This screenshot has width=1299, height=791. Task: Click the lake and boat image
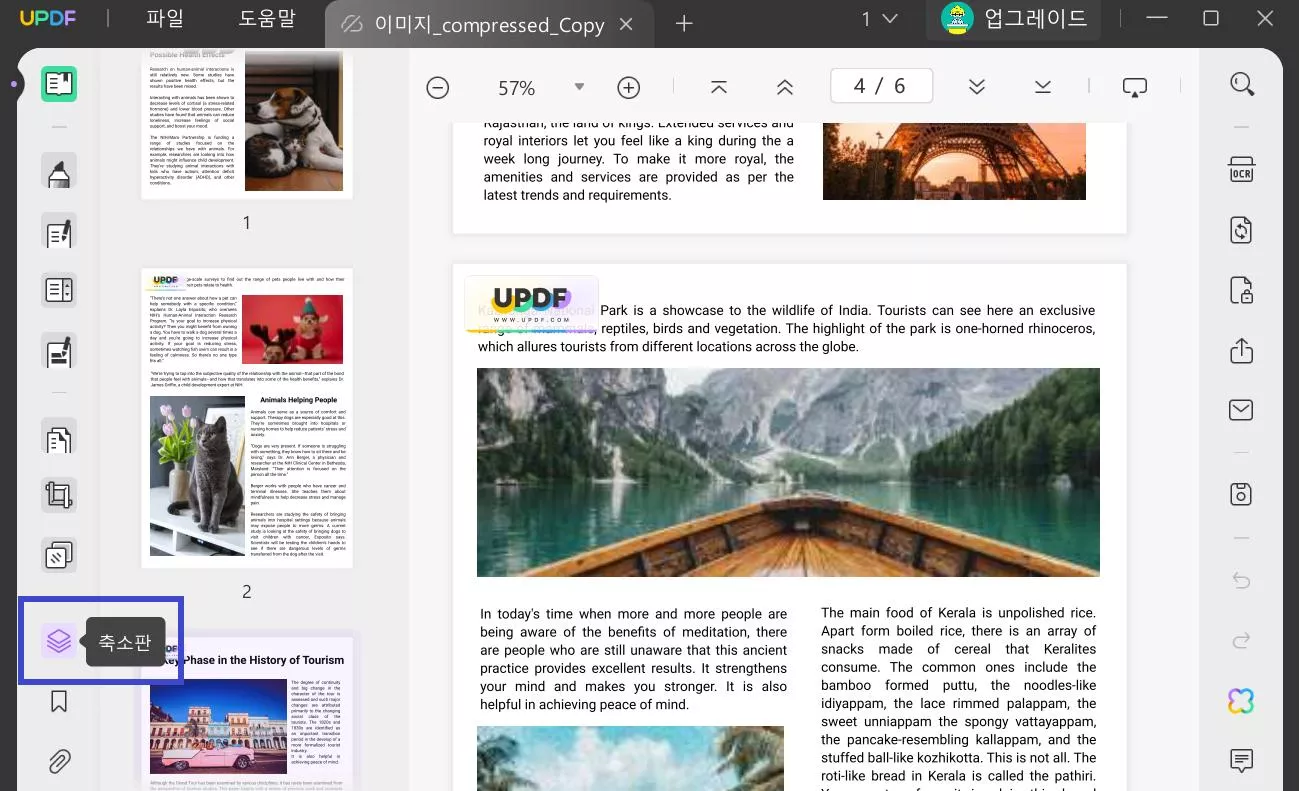(788, 472)
